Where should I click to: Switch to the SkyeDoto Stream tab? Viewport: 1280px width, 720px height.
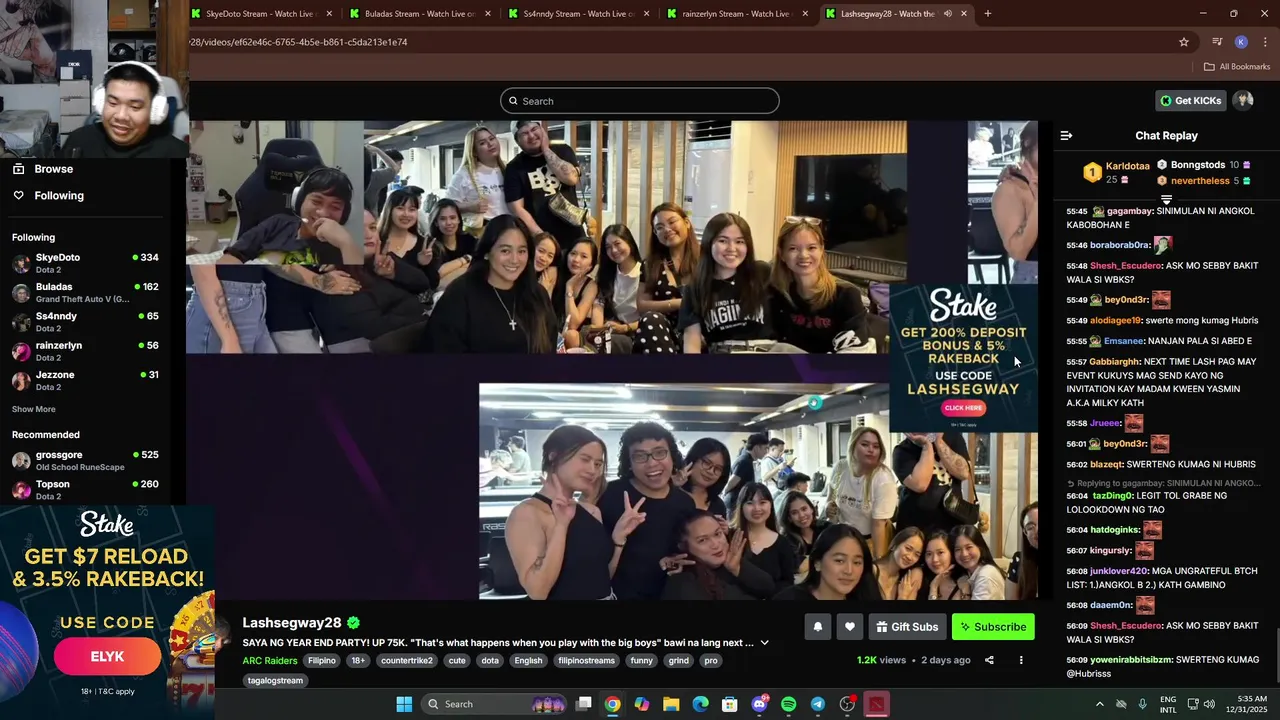[x=260, y=14]
